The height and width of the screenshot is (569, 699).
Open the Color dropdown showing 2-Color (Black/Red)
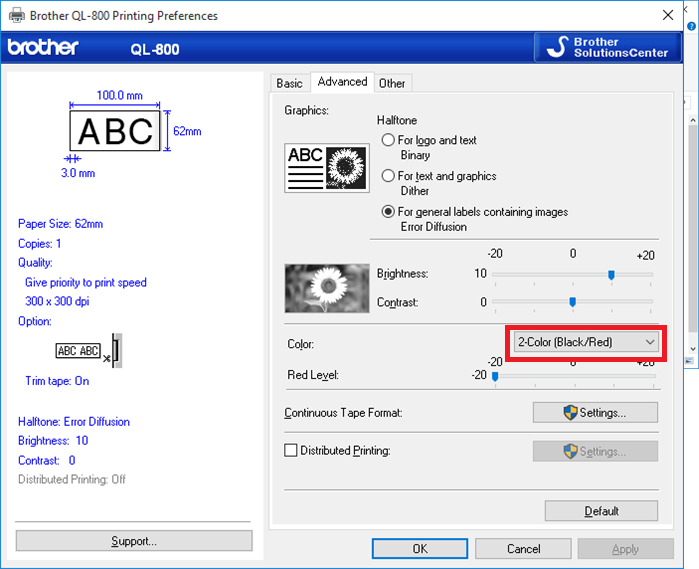[x=585, y=342]
